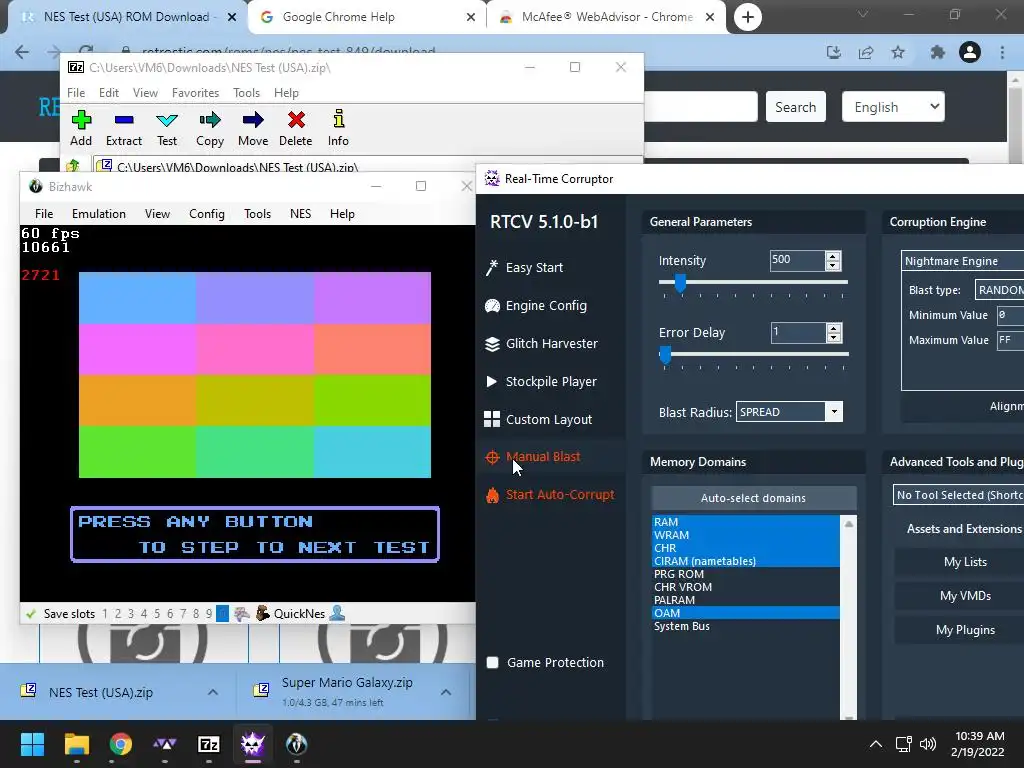Open 7-Zip Favorites menu
Screen dimensions: 1024x768
[x=195, y=93]
